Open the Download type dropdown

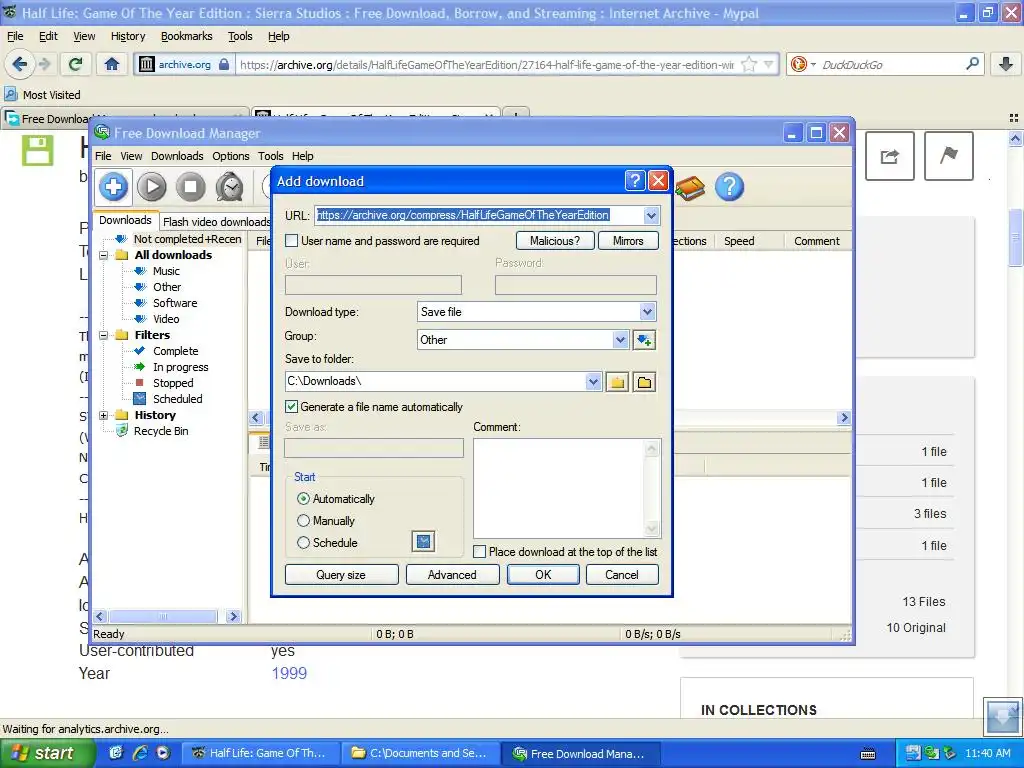(x=647, y=312)
